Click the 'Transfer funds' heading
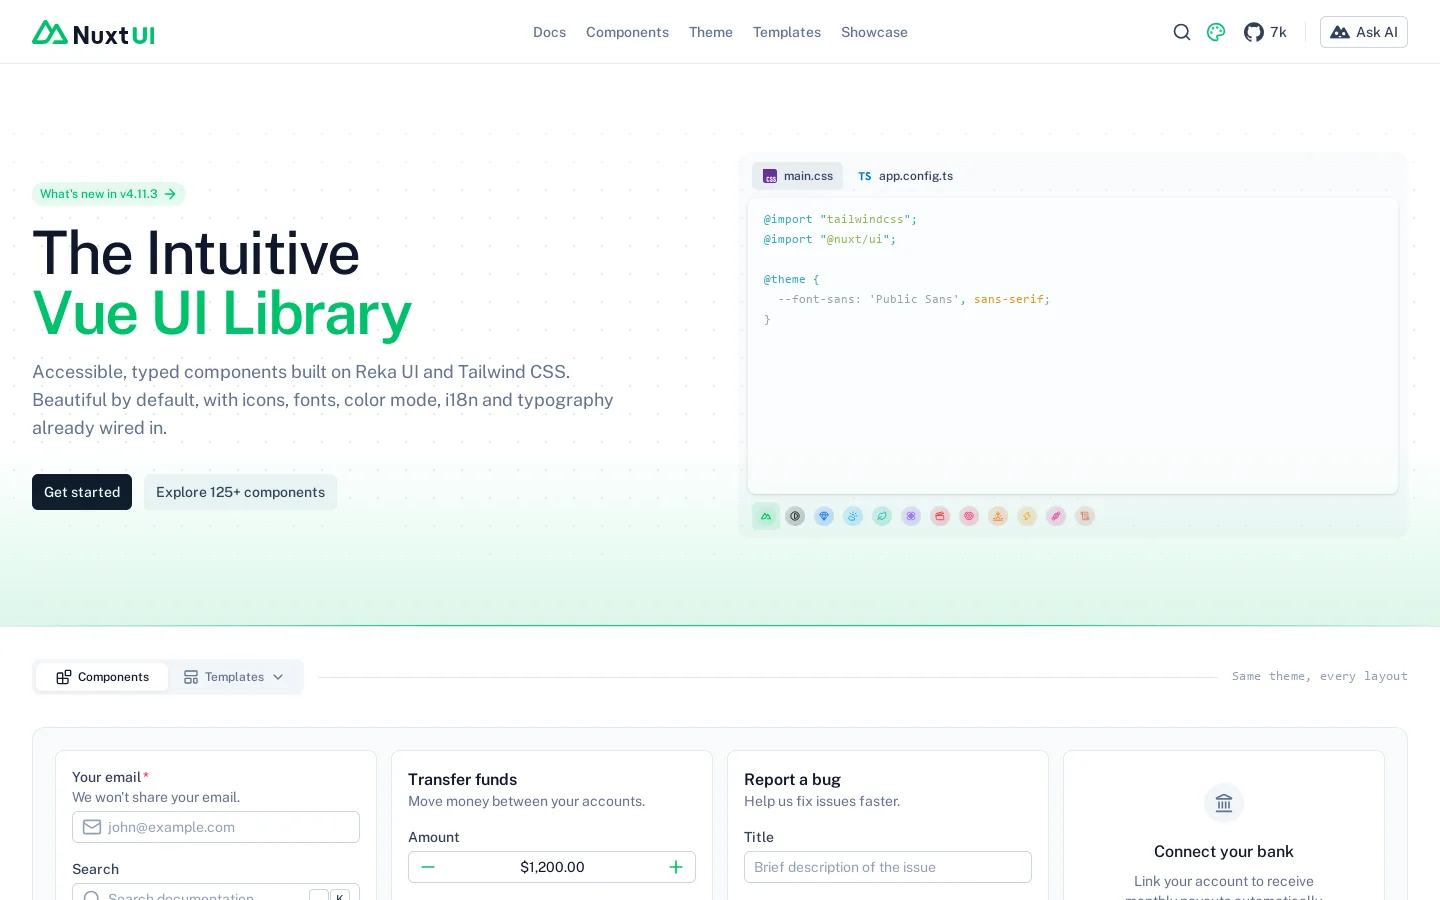The width and height of the screenshot is (1440, 900). (x=462, y=779)
